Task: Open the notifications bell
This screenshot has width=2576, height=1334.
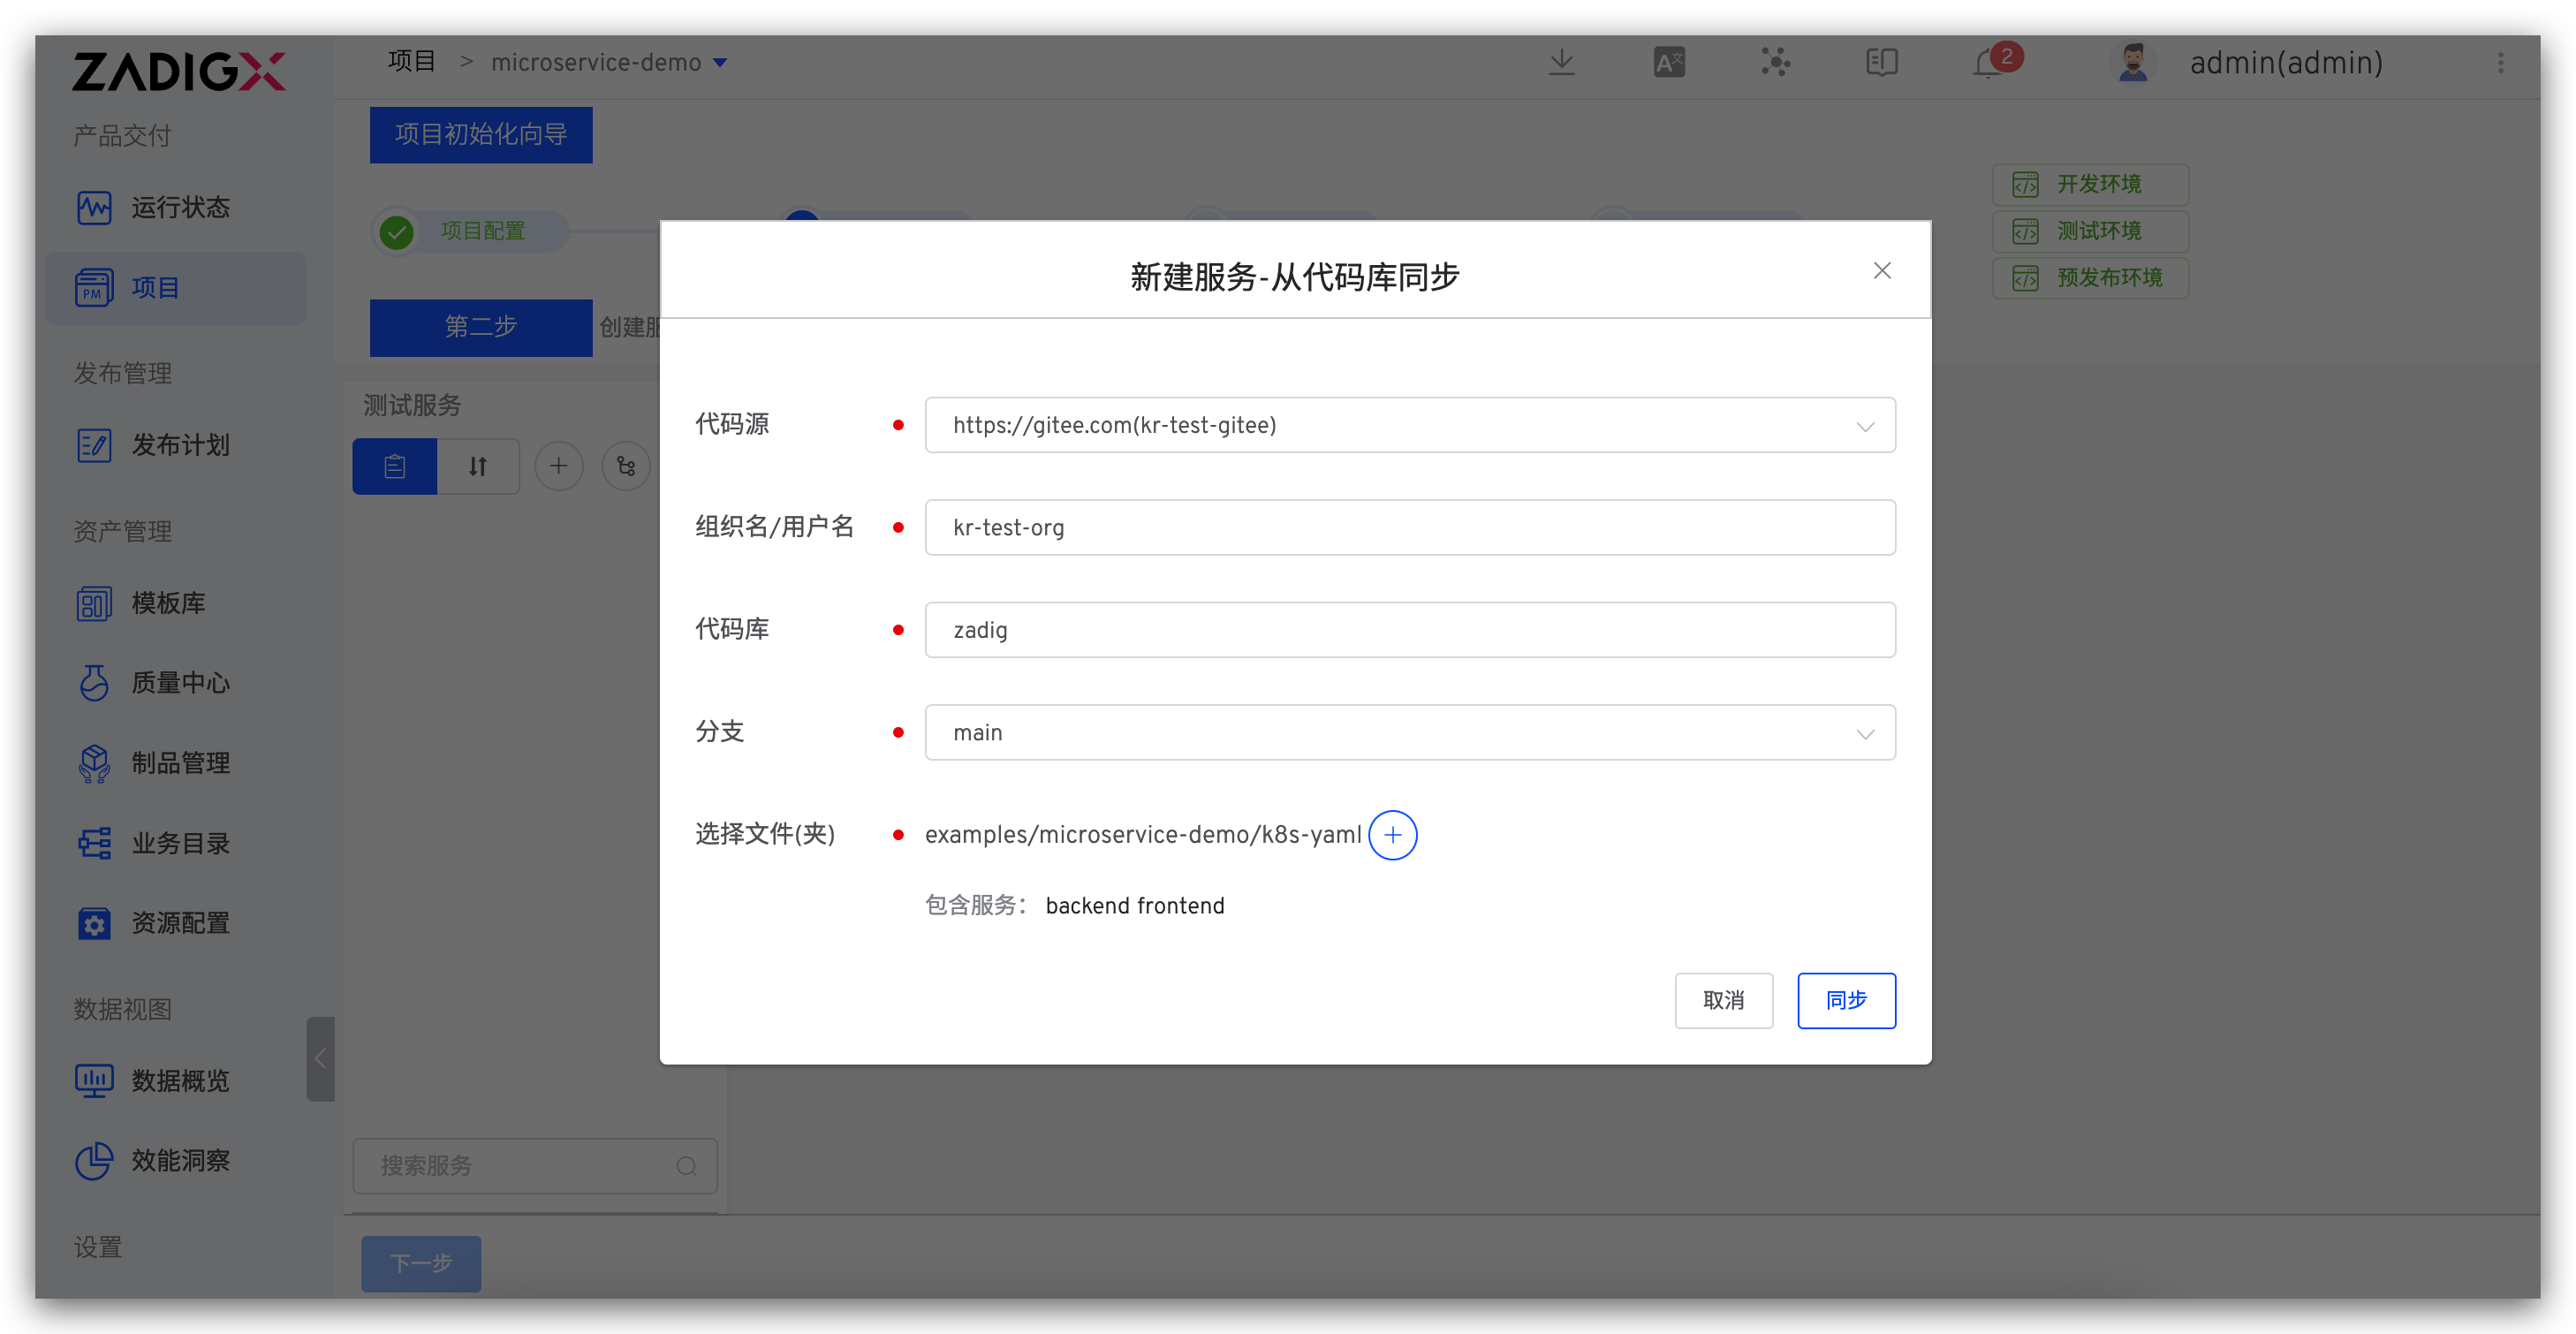Action: (x=1989, y=64)
